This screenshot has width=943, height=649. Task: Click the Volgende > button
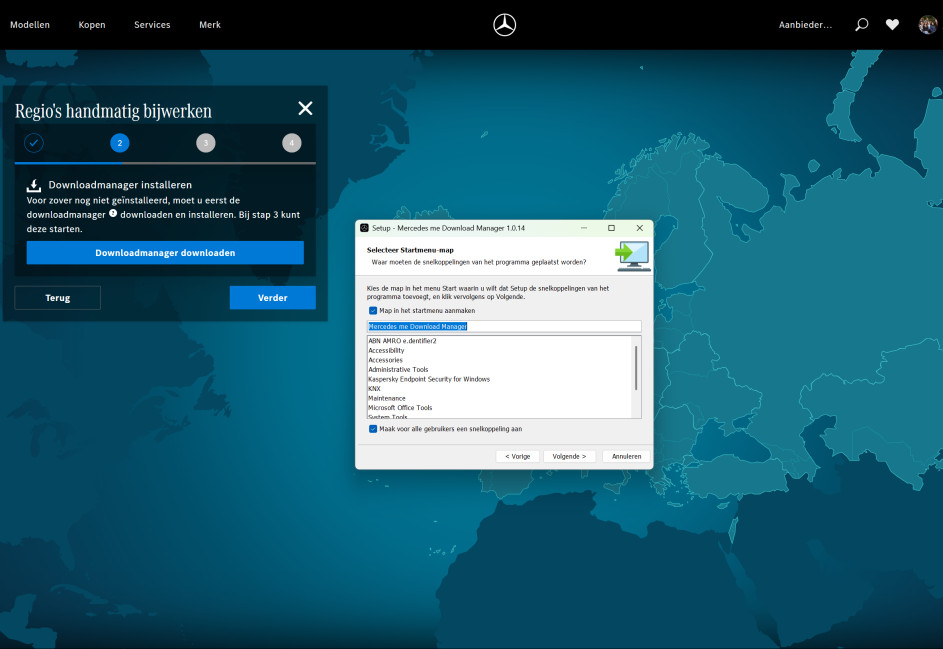[569, 457]
